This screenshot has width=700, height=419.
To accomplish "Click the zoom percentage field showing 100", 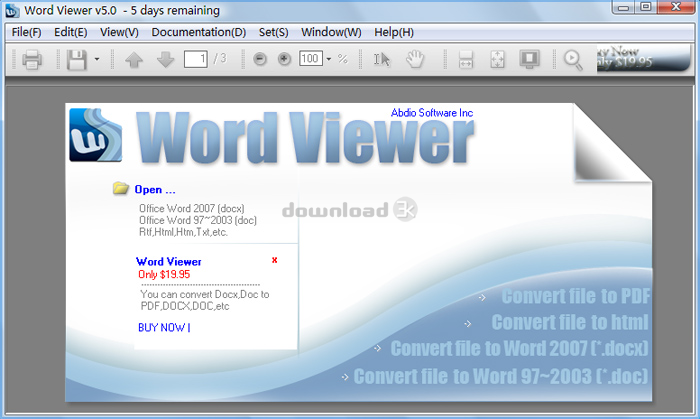I will point(311,58).
